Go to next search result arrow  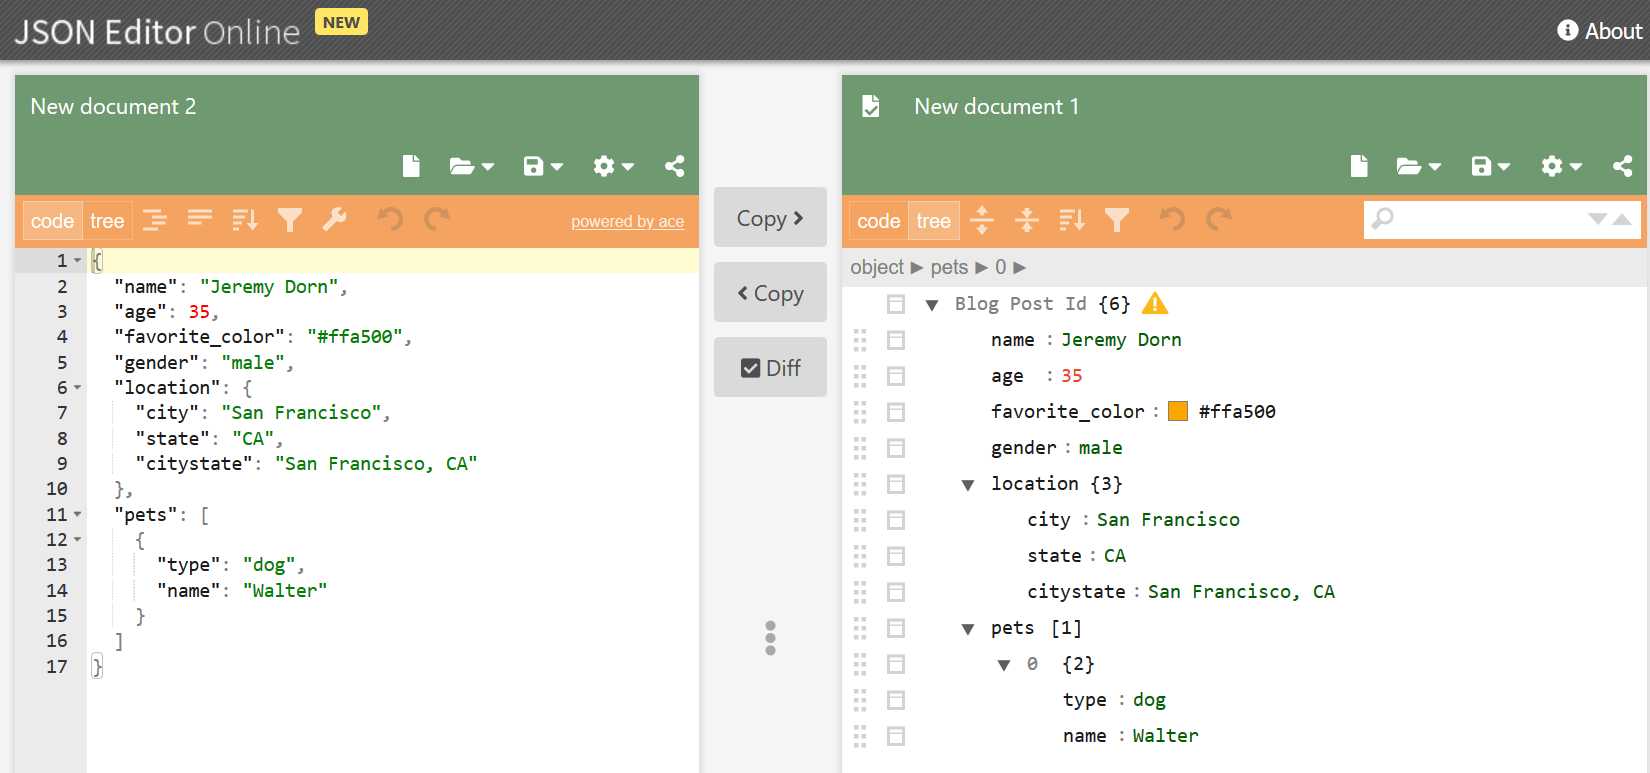click(x=1598, y=219)
